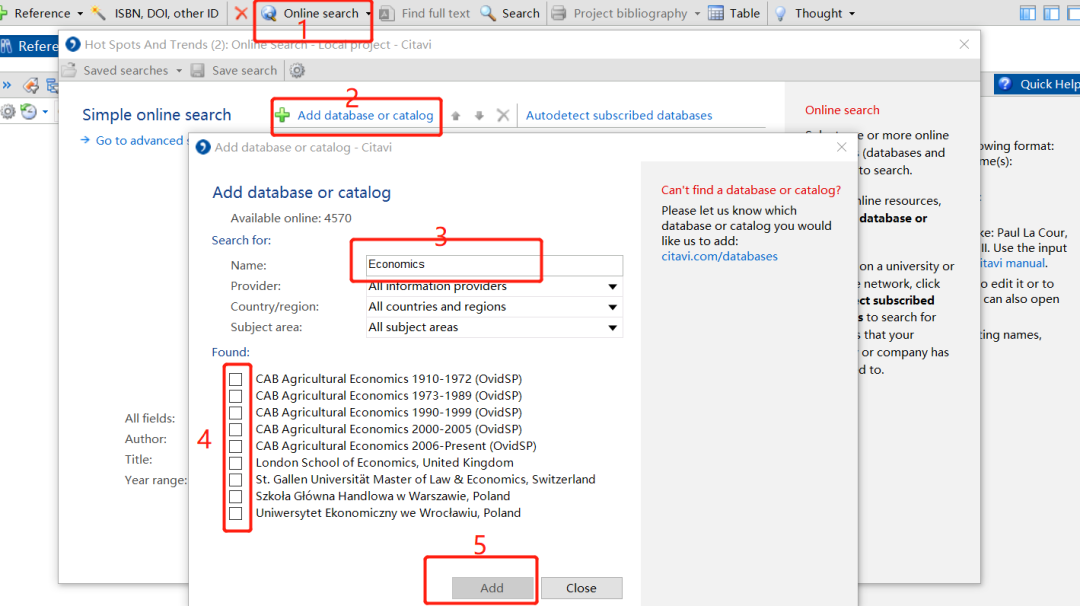Check Uniwersytet Ekonomiczny we Wrocławiu checkbox
Screen dimensions: 1080x606
coord(236,513)
